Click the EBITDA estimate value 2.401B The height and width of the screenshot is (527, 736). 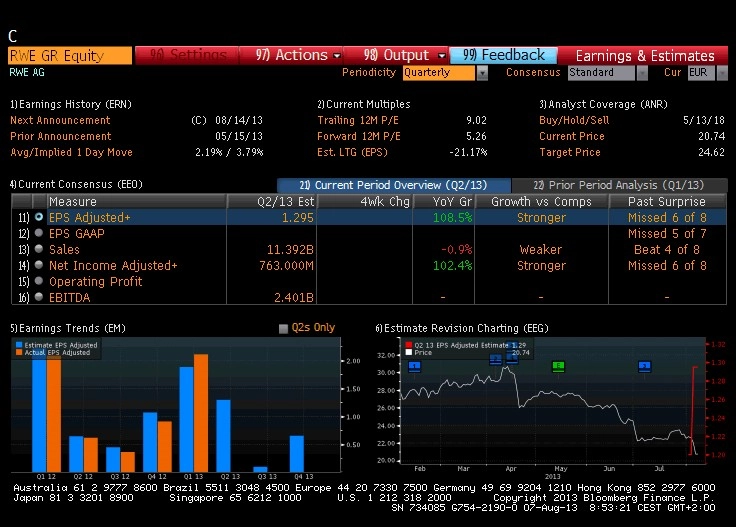[294, 297]
